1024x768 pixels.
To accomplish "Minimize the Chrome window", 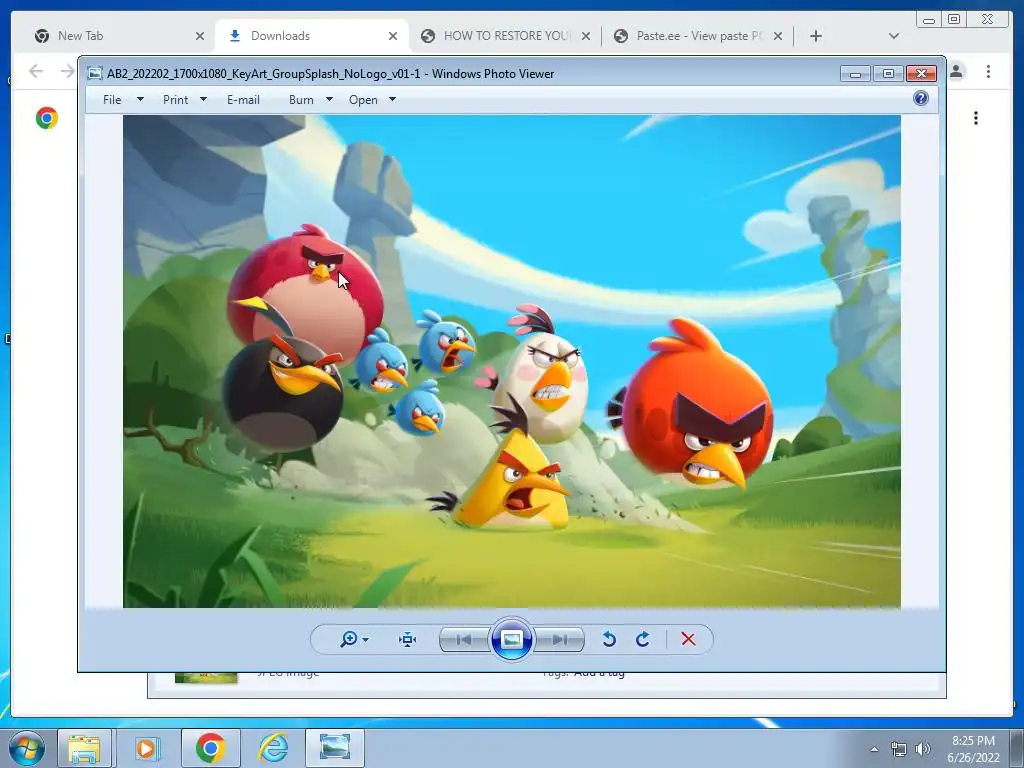I will [929, 20].
